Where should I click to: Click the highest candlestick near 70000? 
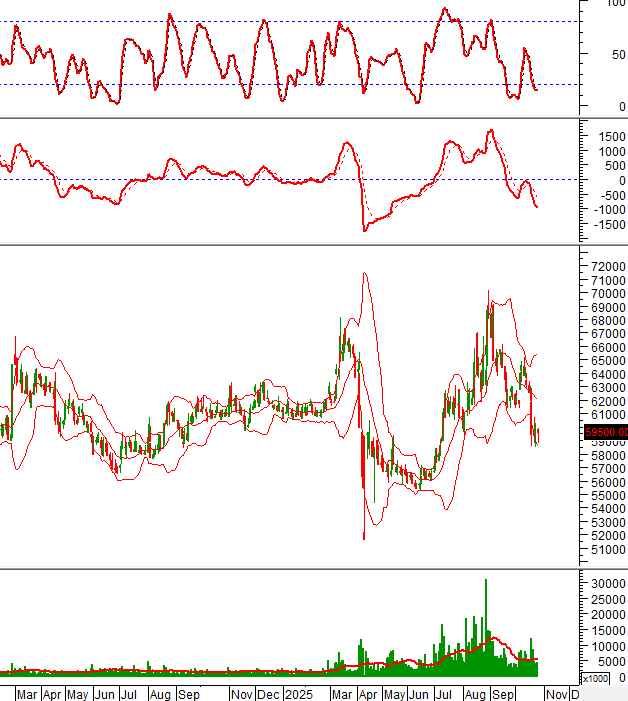(488, 296)
